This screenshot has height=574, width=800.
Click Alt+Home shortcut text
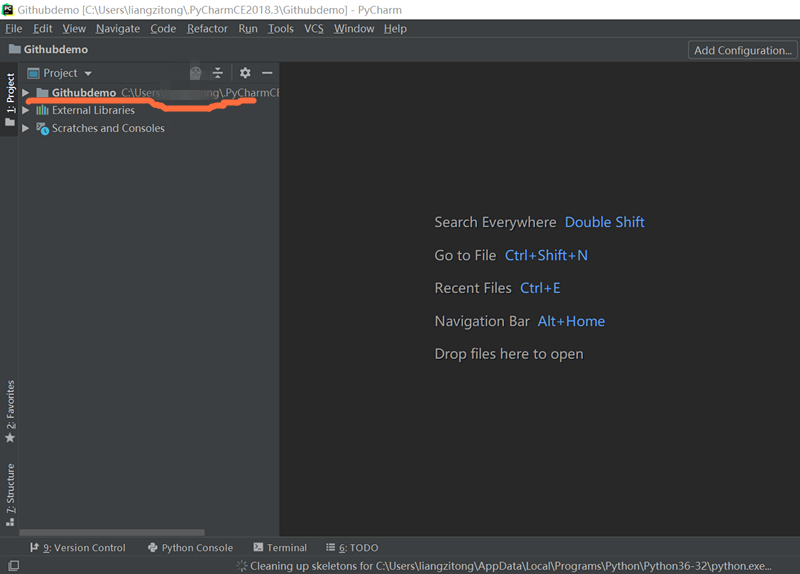[571, 321]
